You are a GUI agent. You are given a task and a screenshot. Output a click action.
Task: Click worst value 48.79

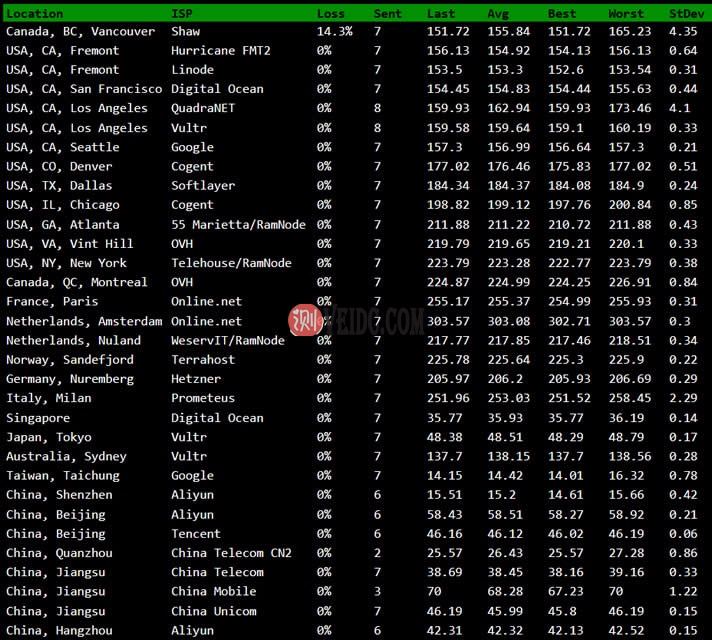click(x=626, y=437)
